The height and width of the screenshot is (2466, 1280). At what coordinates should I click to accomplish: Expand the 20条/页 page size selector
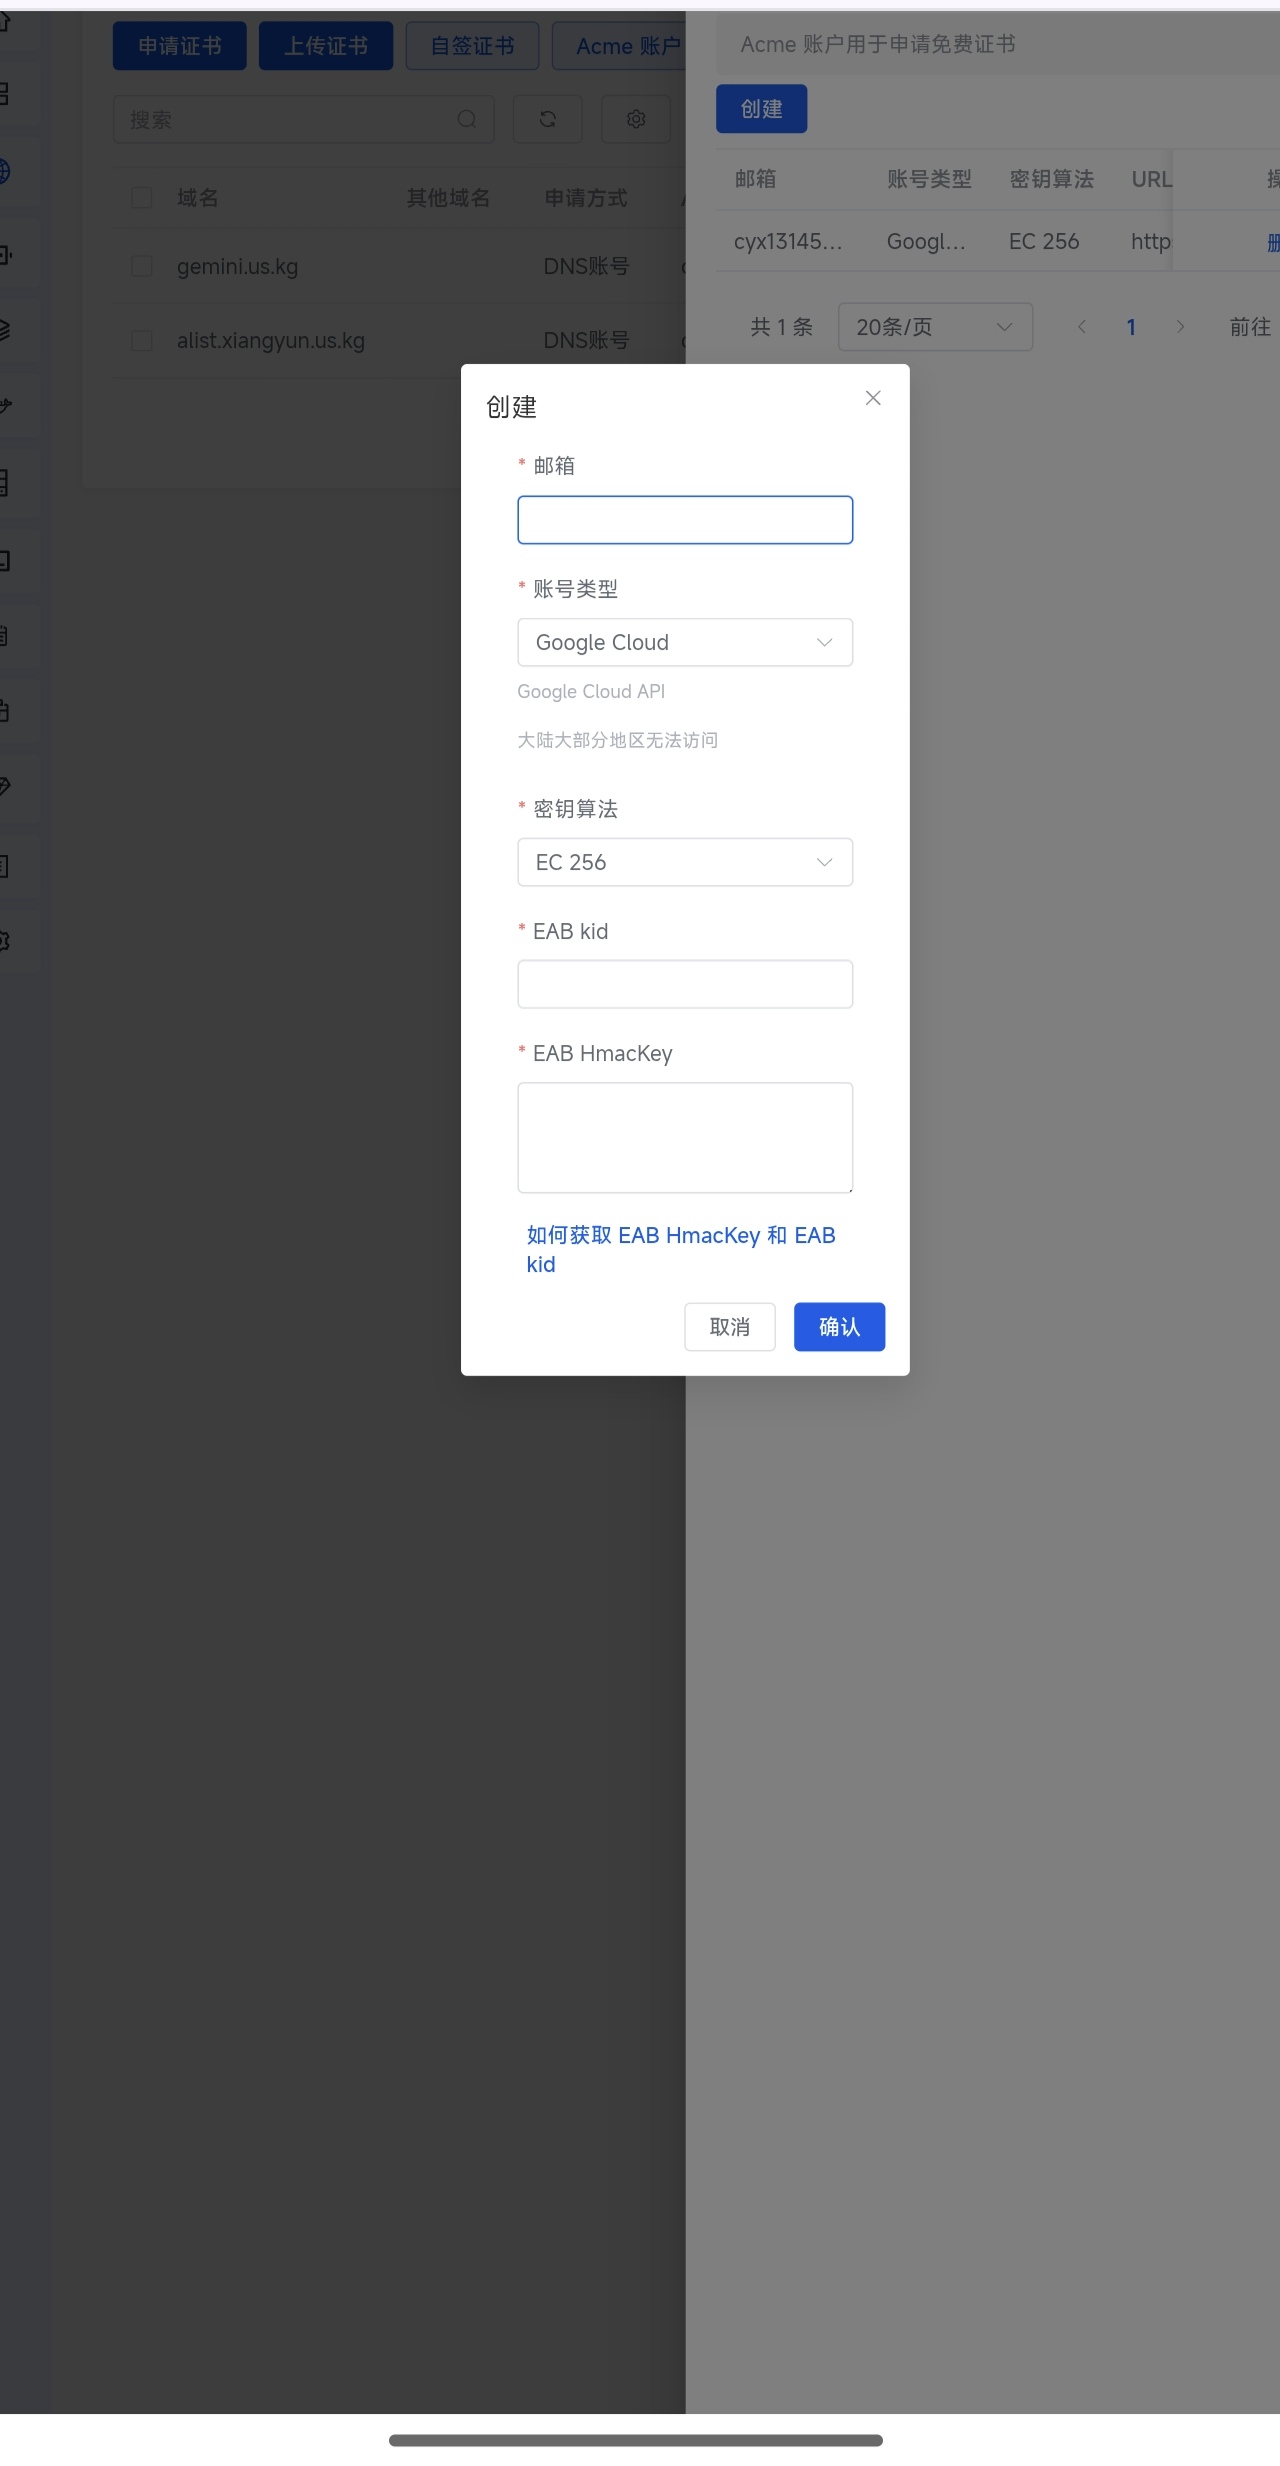(x=934, y=327)
